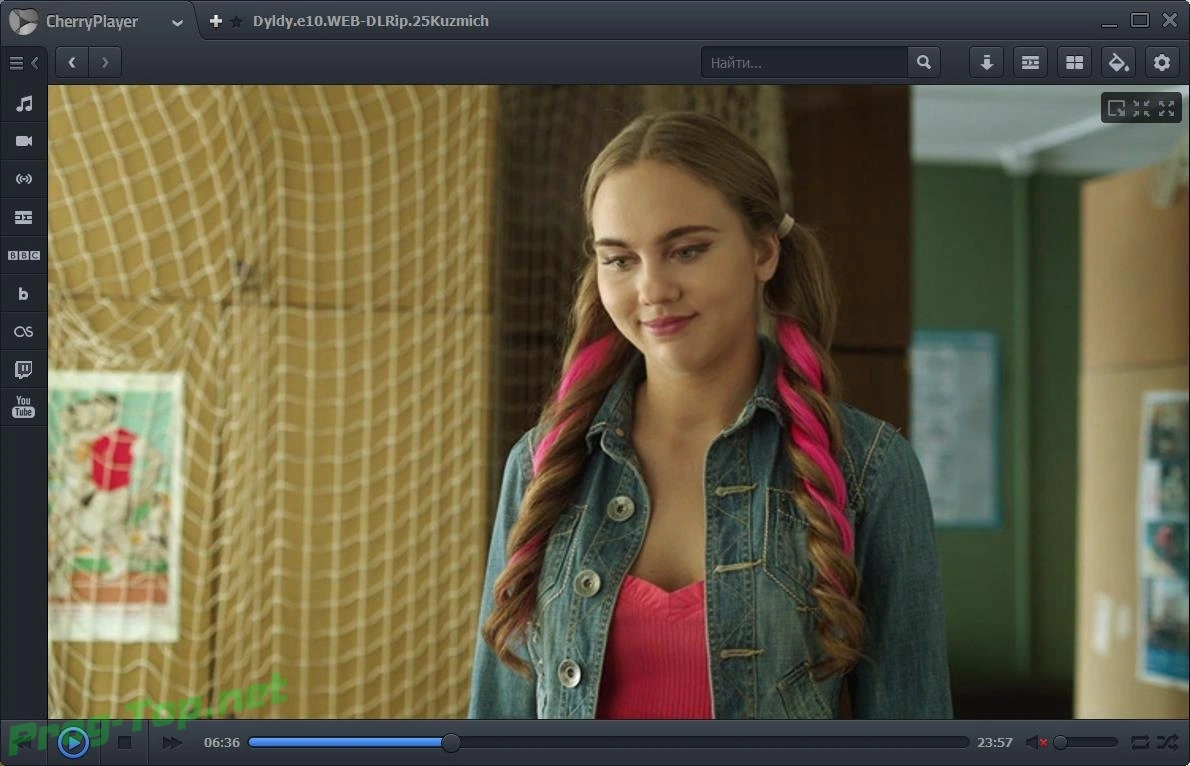Open the Radio broadcast section
This screenshot has width=1190, height=766.
coord(24,179)
